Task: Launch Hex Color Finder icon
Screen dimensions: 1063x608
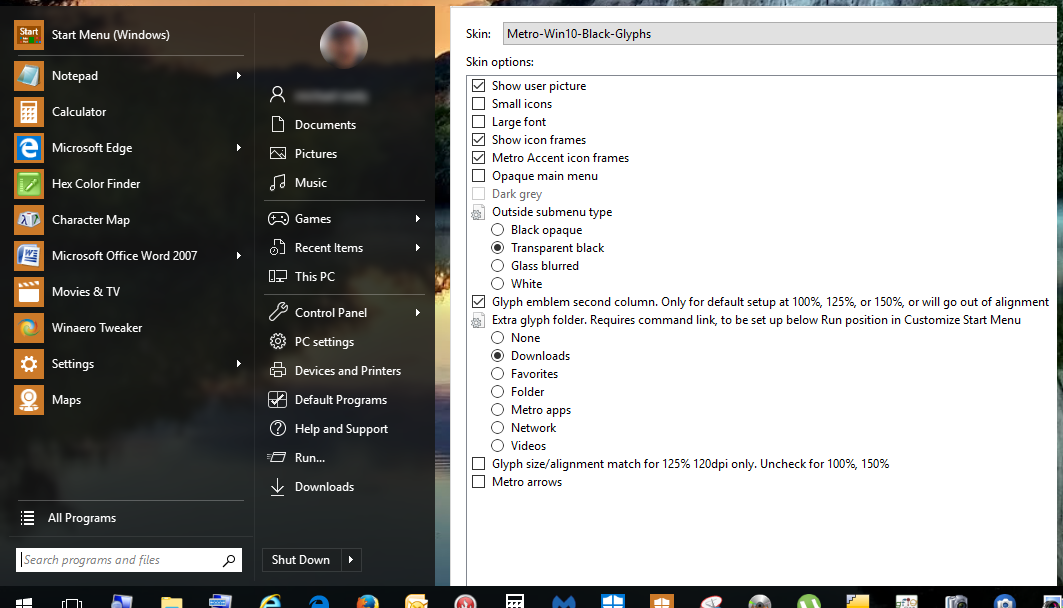Action: [x=28, y=184]
